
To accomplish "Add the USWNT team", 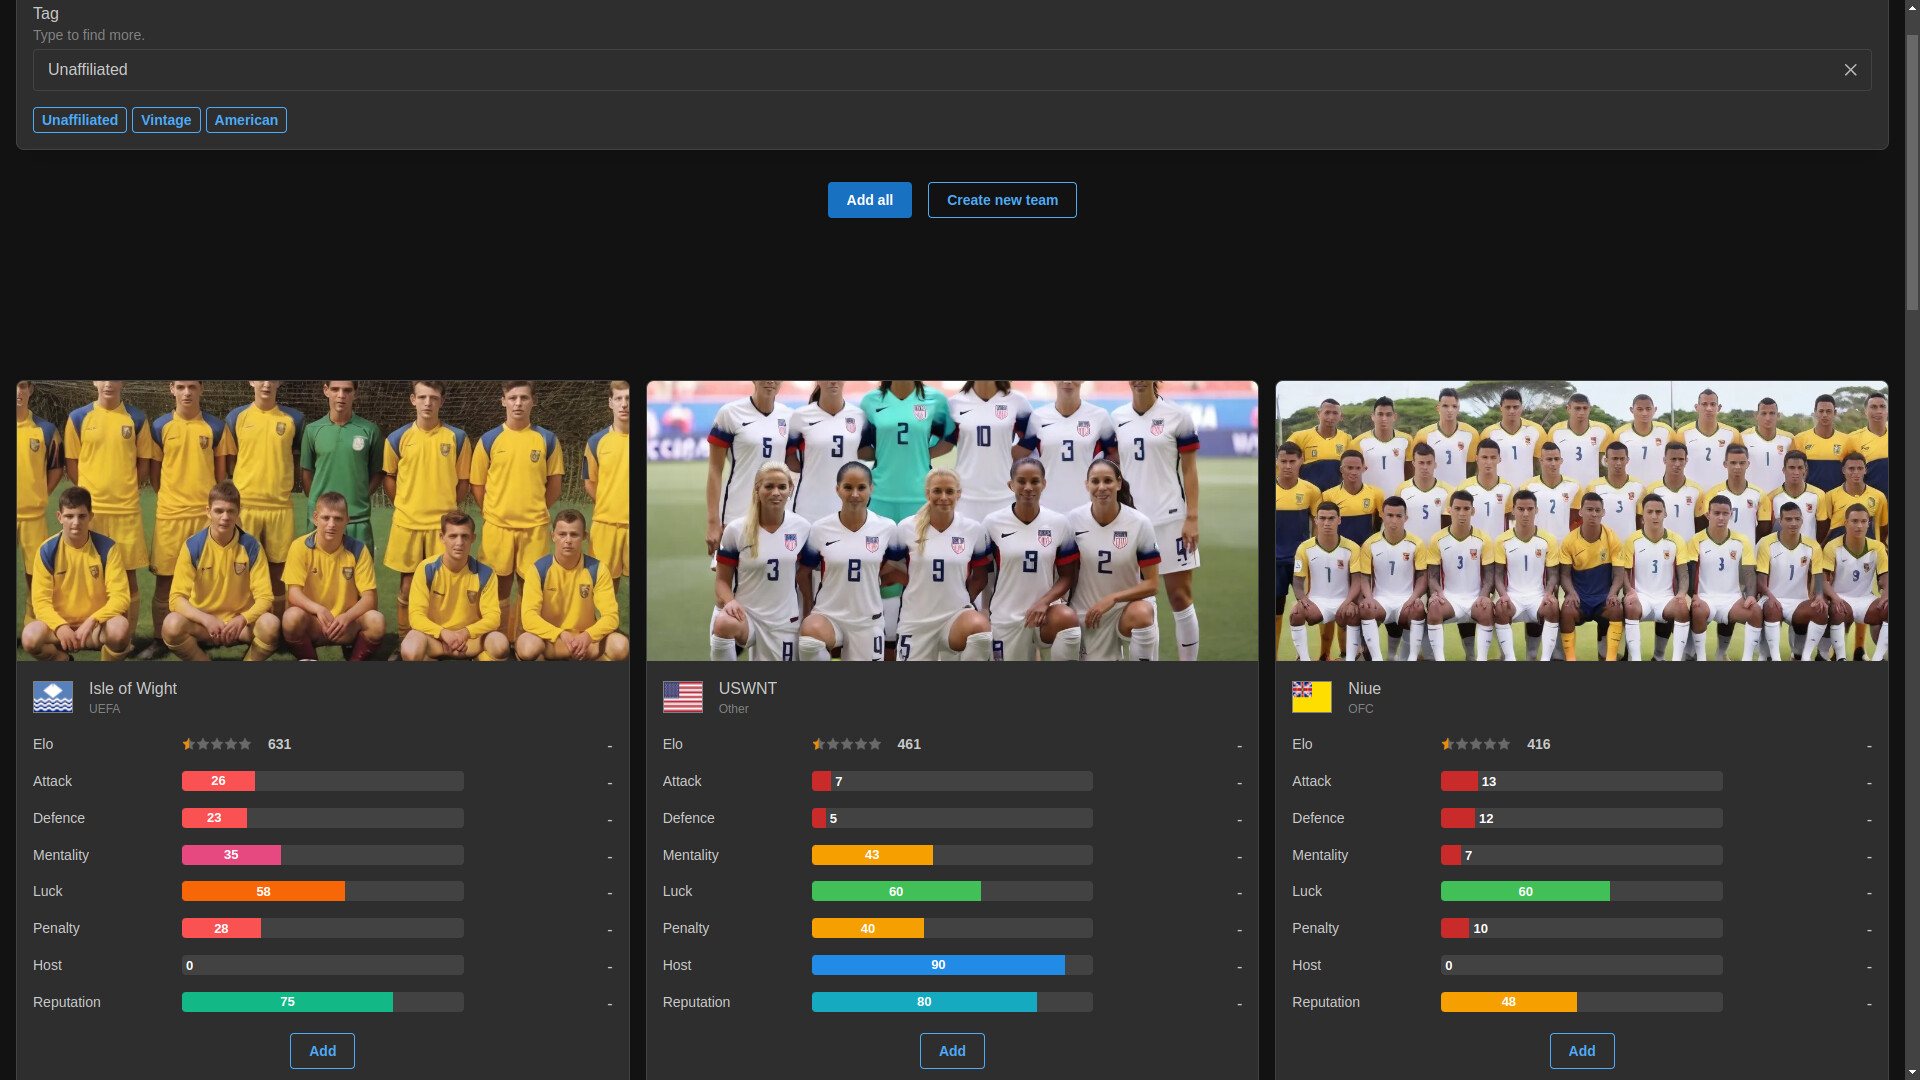I will pyautogui.click(x=952, y=1051).
